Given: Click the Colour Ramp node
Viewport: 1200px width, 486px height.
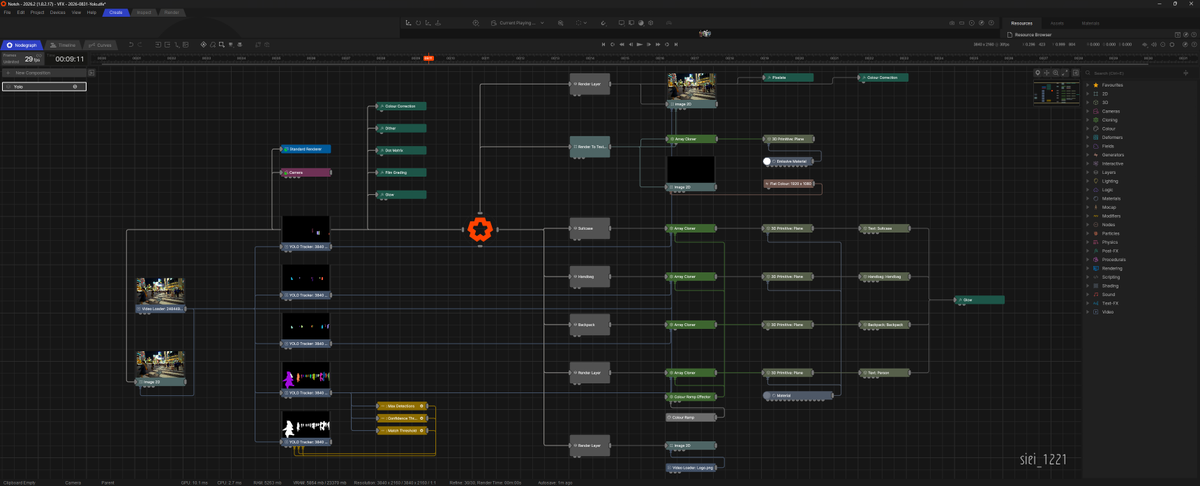Looking at the screenshot, I should [691, 417].
